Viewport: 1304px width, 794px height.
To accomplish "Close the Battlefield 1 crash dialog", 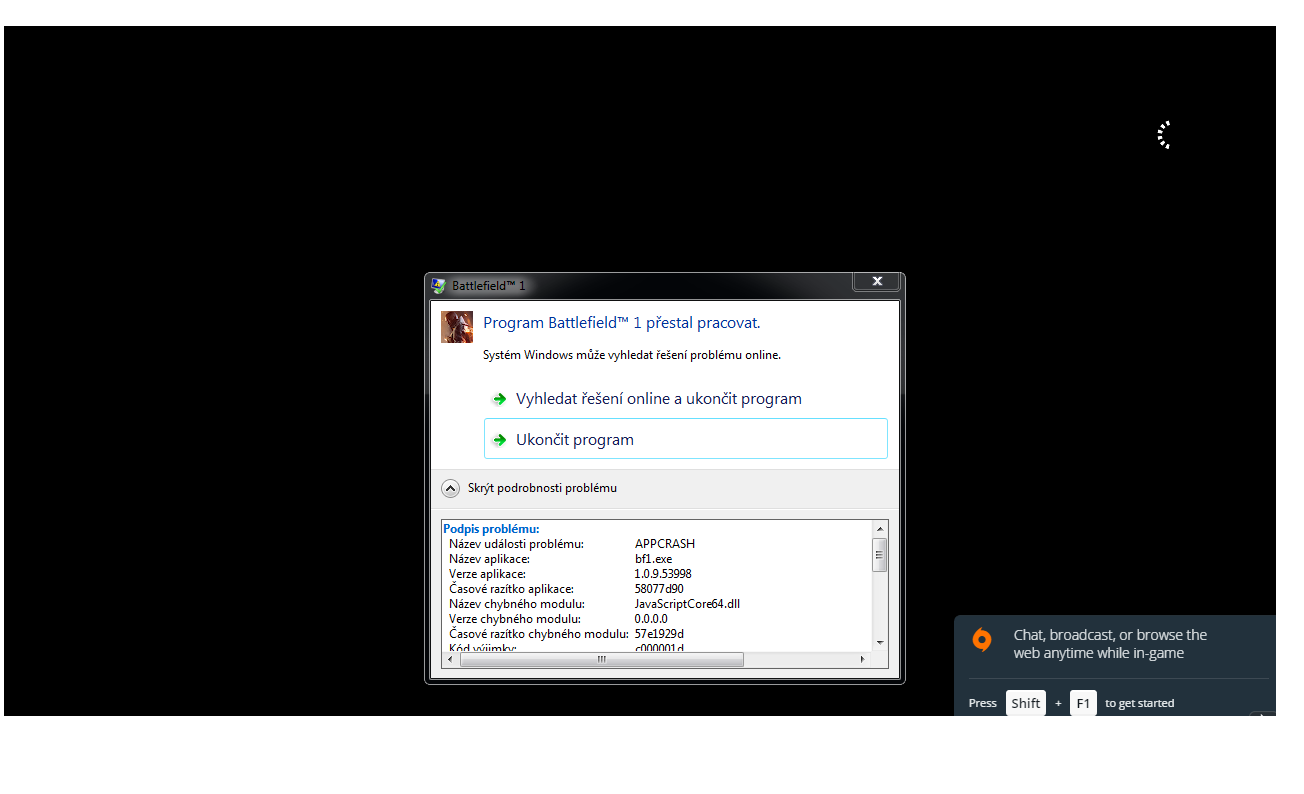I will click(876, 282).
